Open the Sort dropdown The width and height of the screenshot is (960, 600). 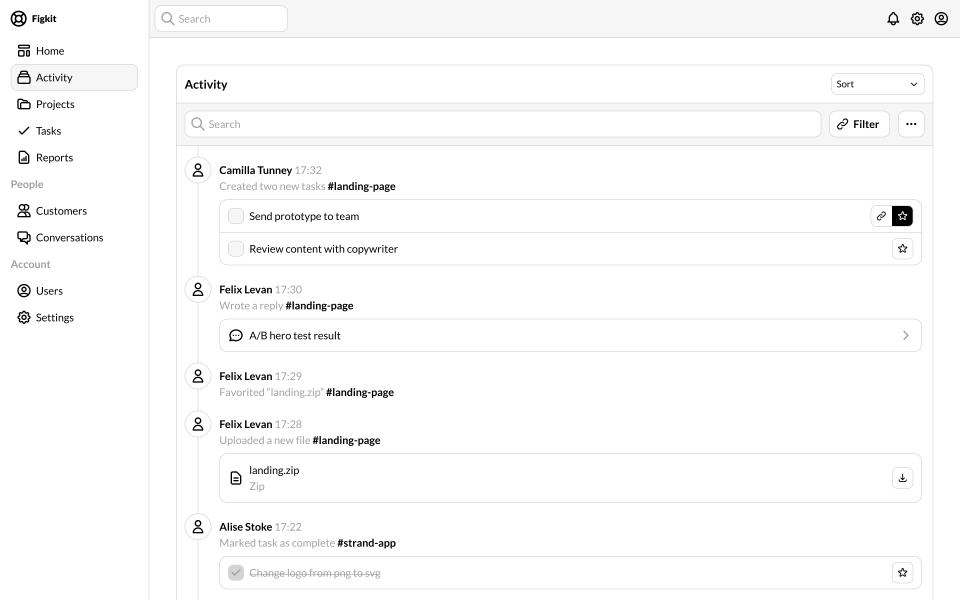pos(877,84)
